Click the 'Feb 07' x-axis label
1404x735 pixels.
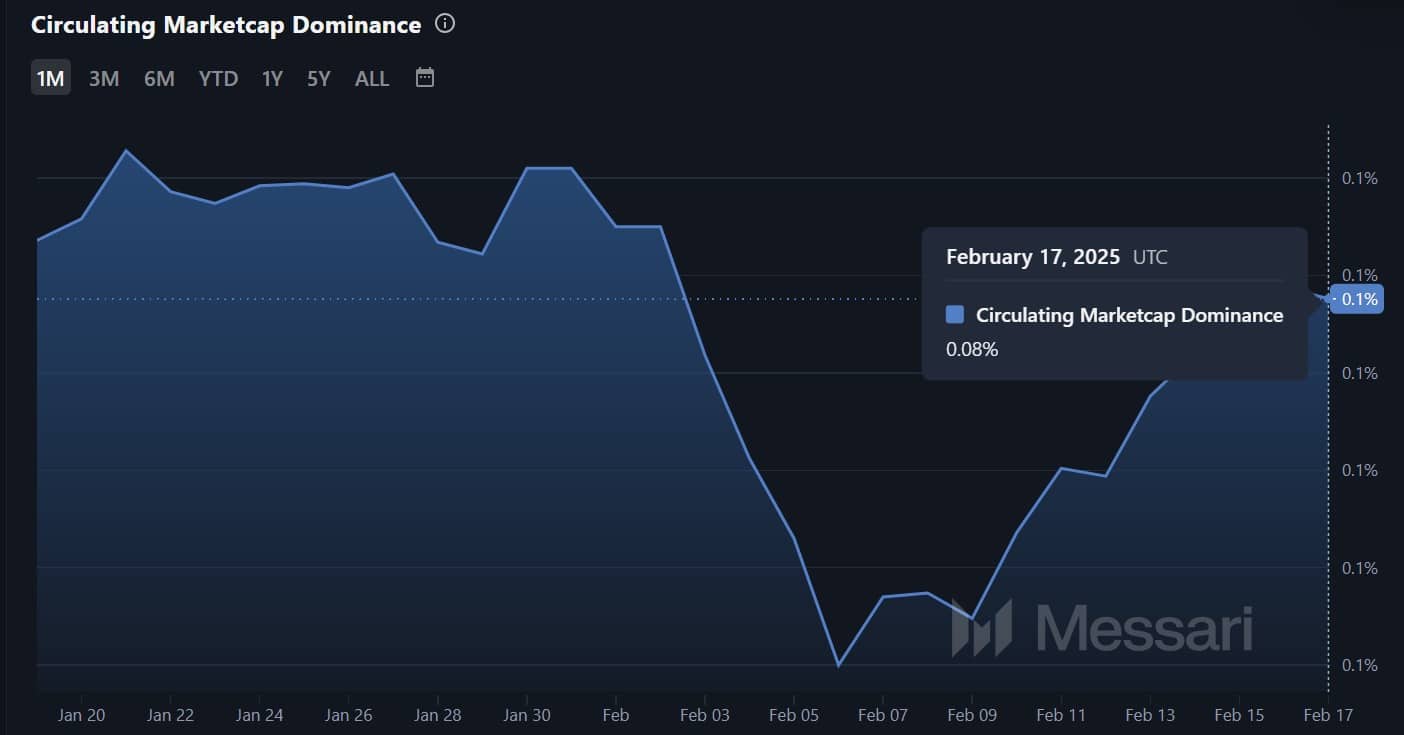(x=883, y=715)
